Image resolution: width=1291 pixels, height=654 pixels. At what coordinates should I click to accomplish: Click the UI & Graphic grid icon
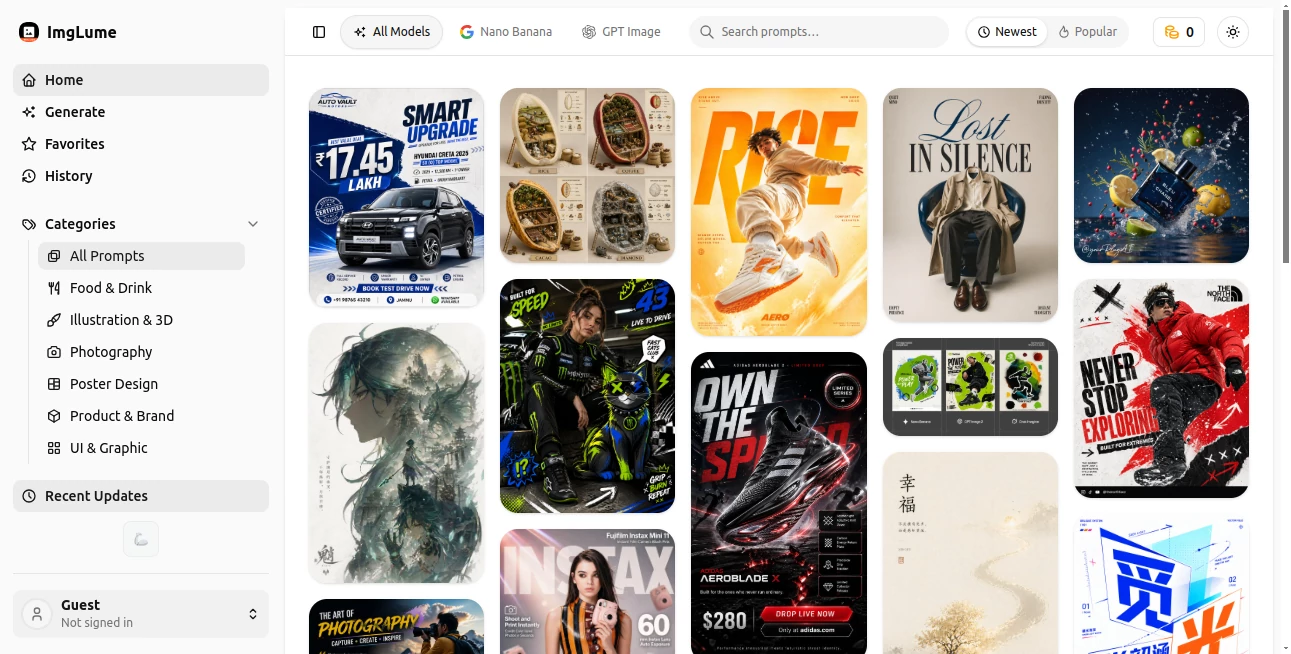(54, 448)
